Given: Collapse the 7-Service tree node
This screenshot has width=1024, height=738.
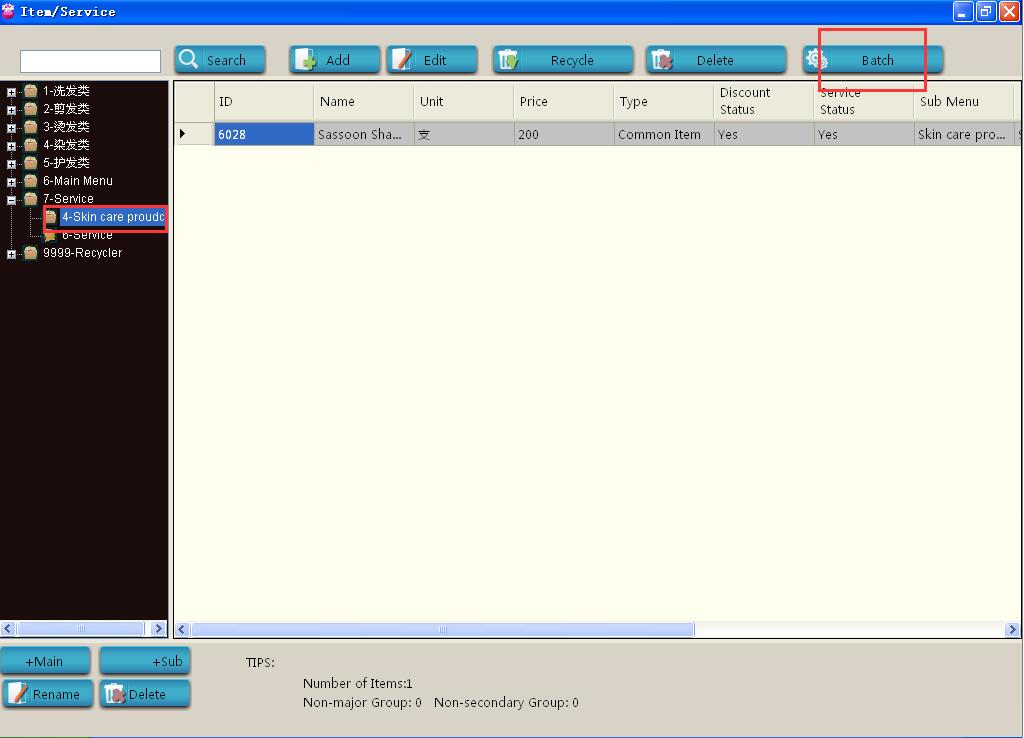Looking at the screenshot, I should tap(11, 200).
